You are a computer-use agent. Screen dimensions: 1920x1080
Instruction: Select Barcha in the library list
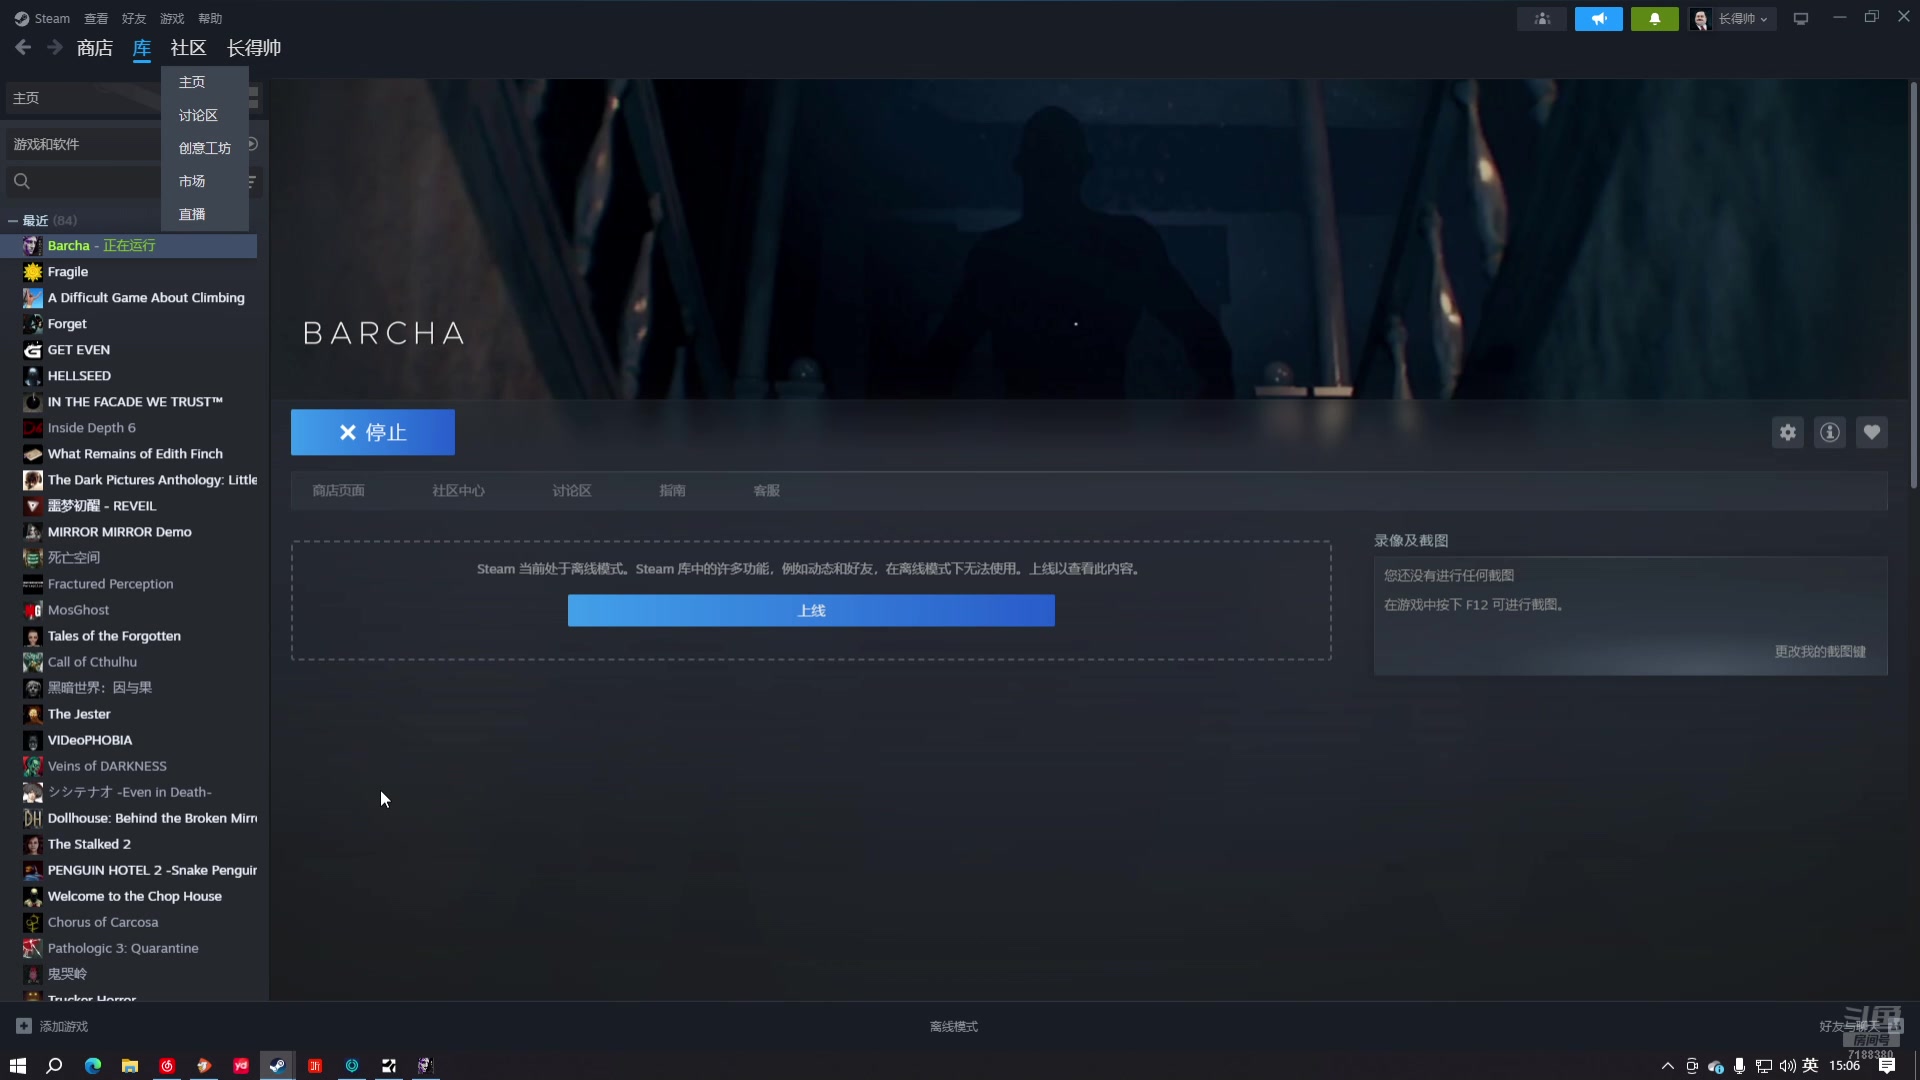click(129, 246)
